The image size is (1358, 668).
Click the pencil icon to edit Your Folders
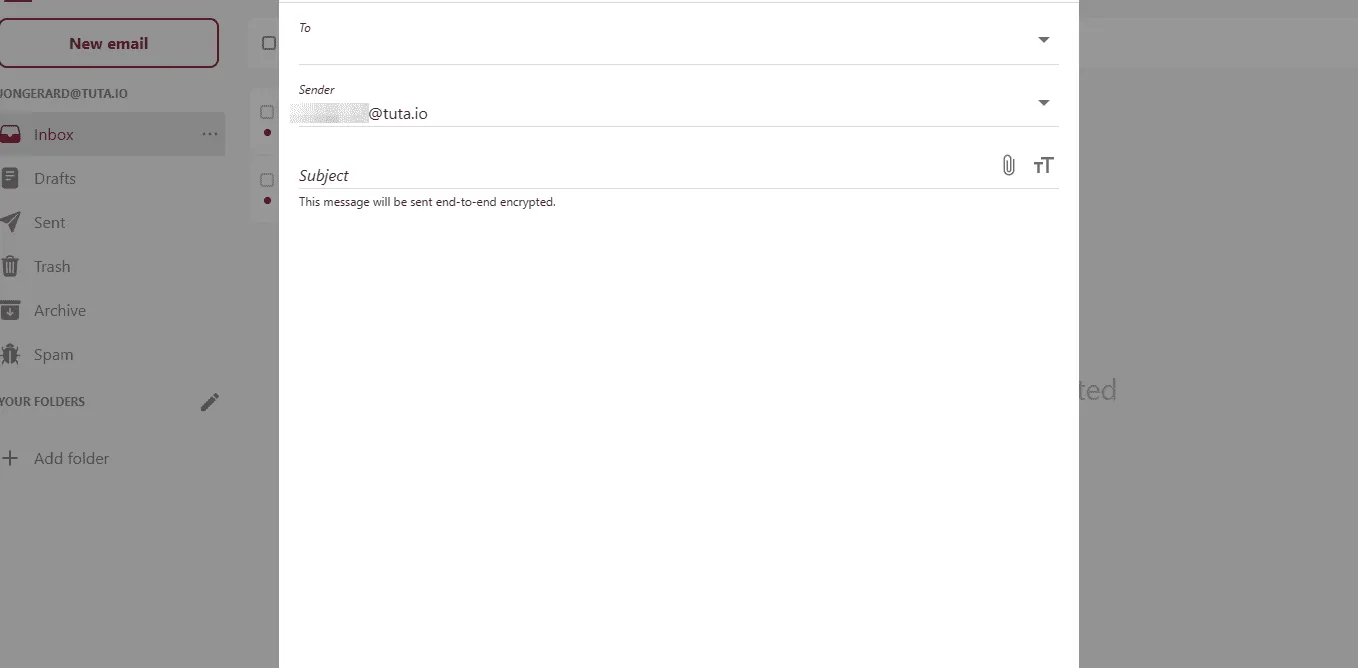(210, 401)
